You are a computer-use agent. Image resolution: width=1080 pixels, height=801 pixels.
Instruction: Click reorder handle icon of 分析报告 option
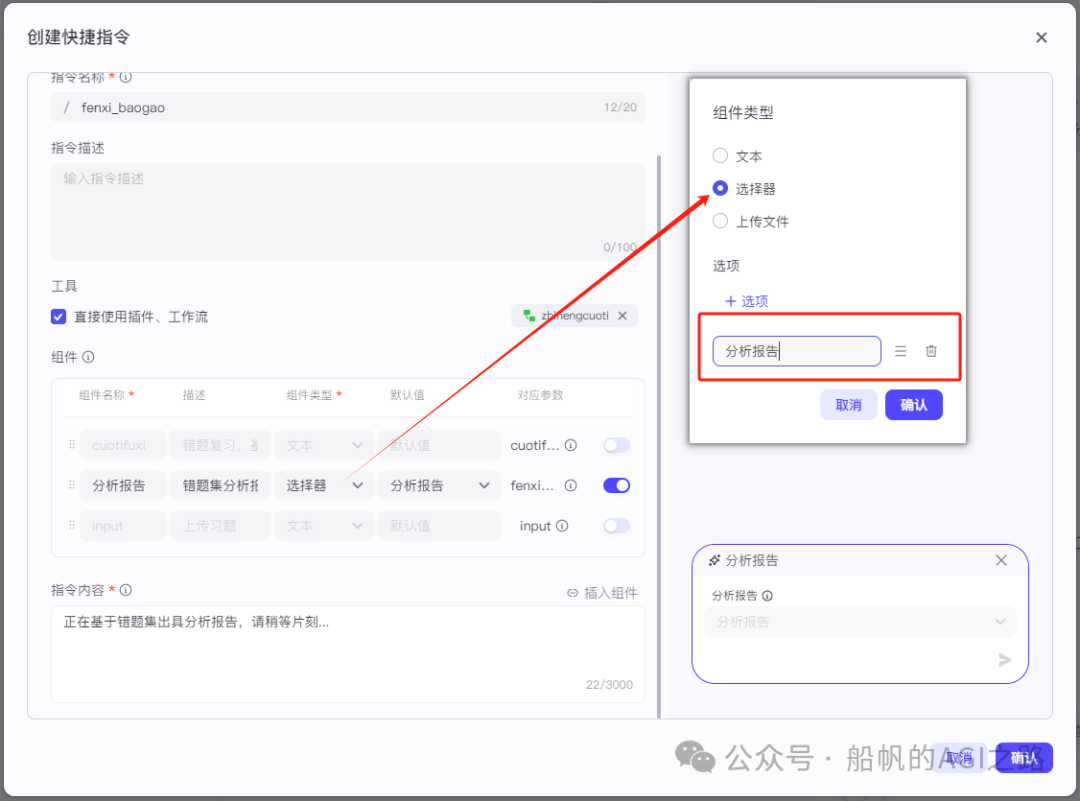click(900, 351)
